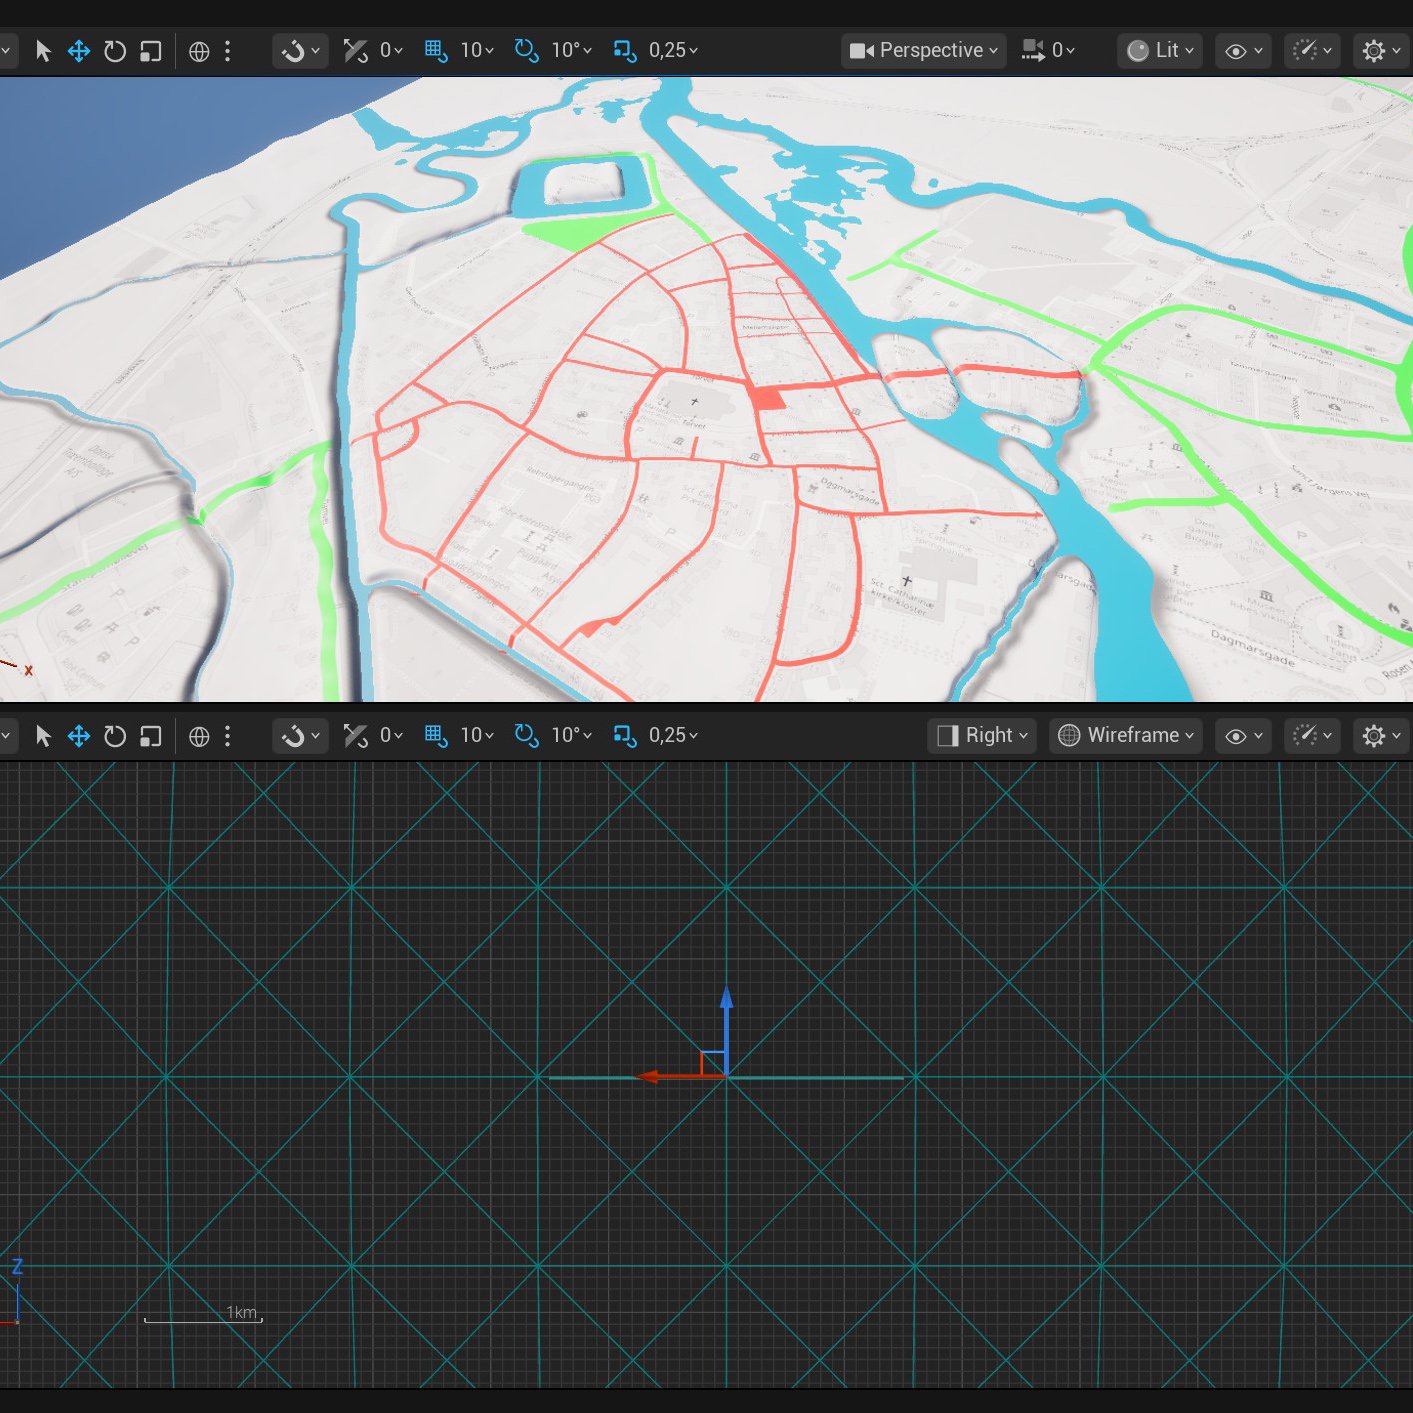The width and height of the screenshot is (1413, 1413).
Task: Click the gizmo plane handle square
Action: 713,1063
